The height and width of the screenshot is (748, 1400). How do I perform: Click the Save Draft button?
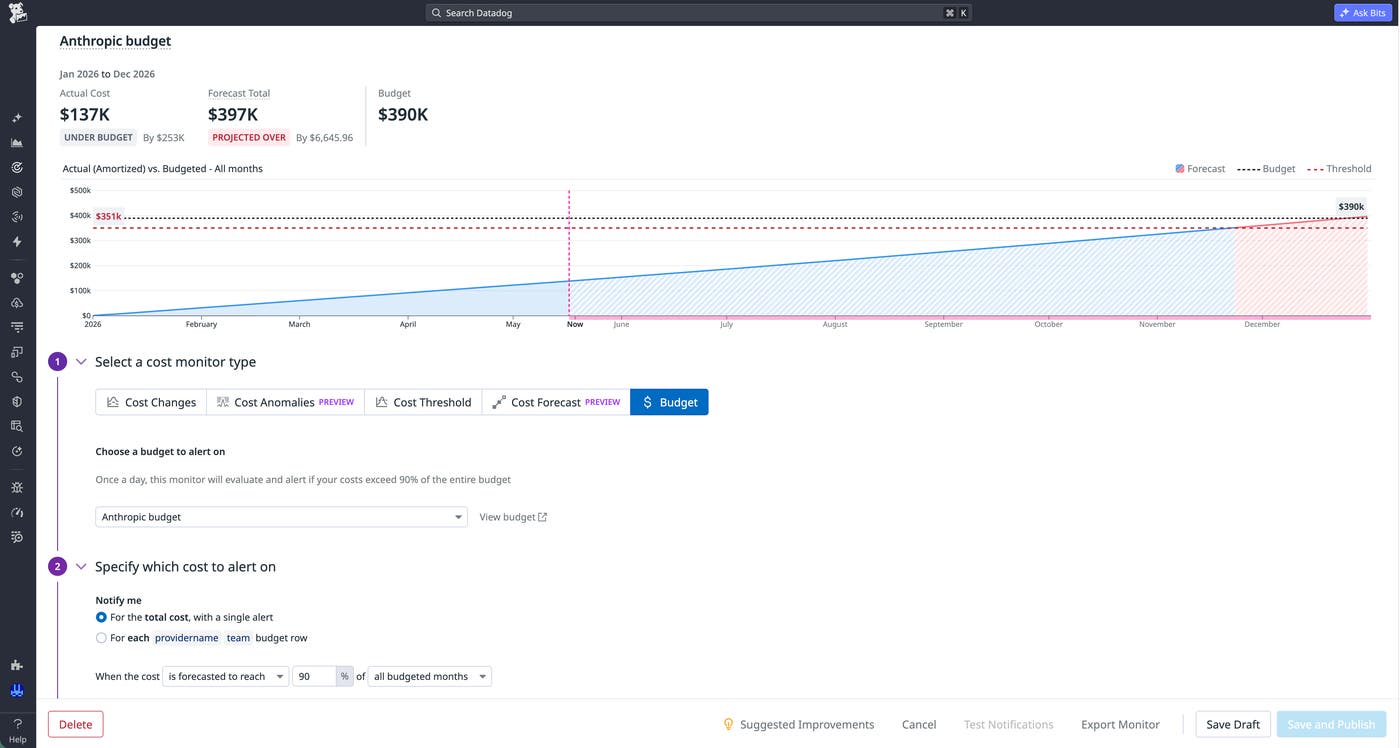click(x=1233, y=724)
